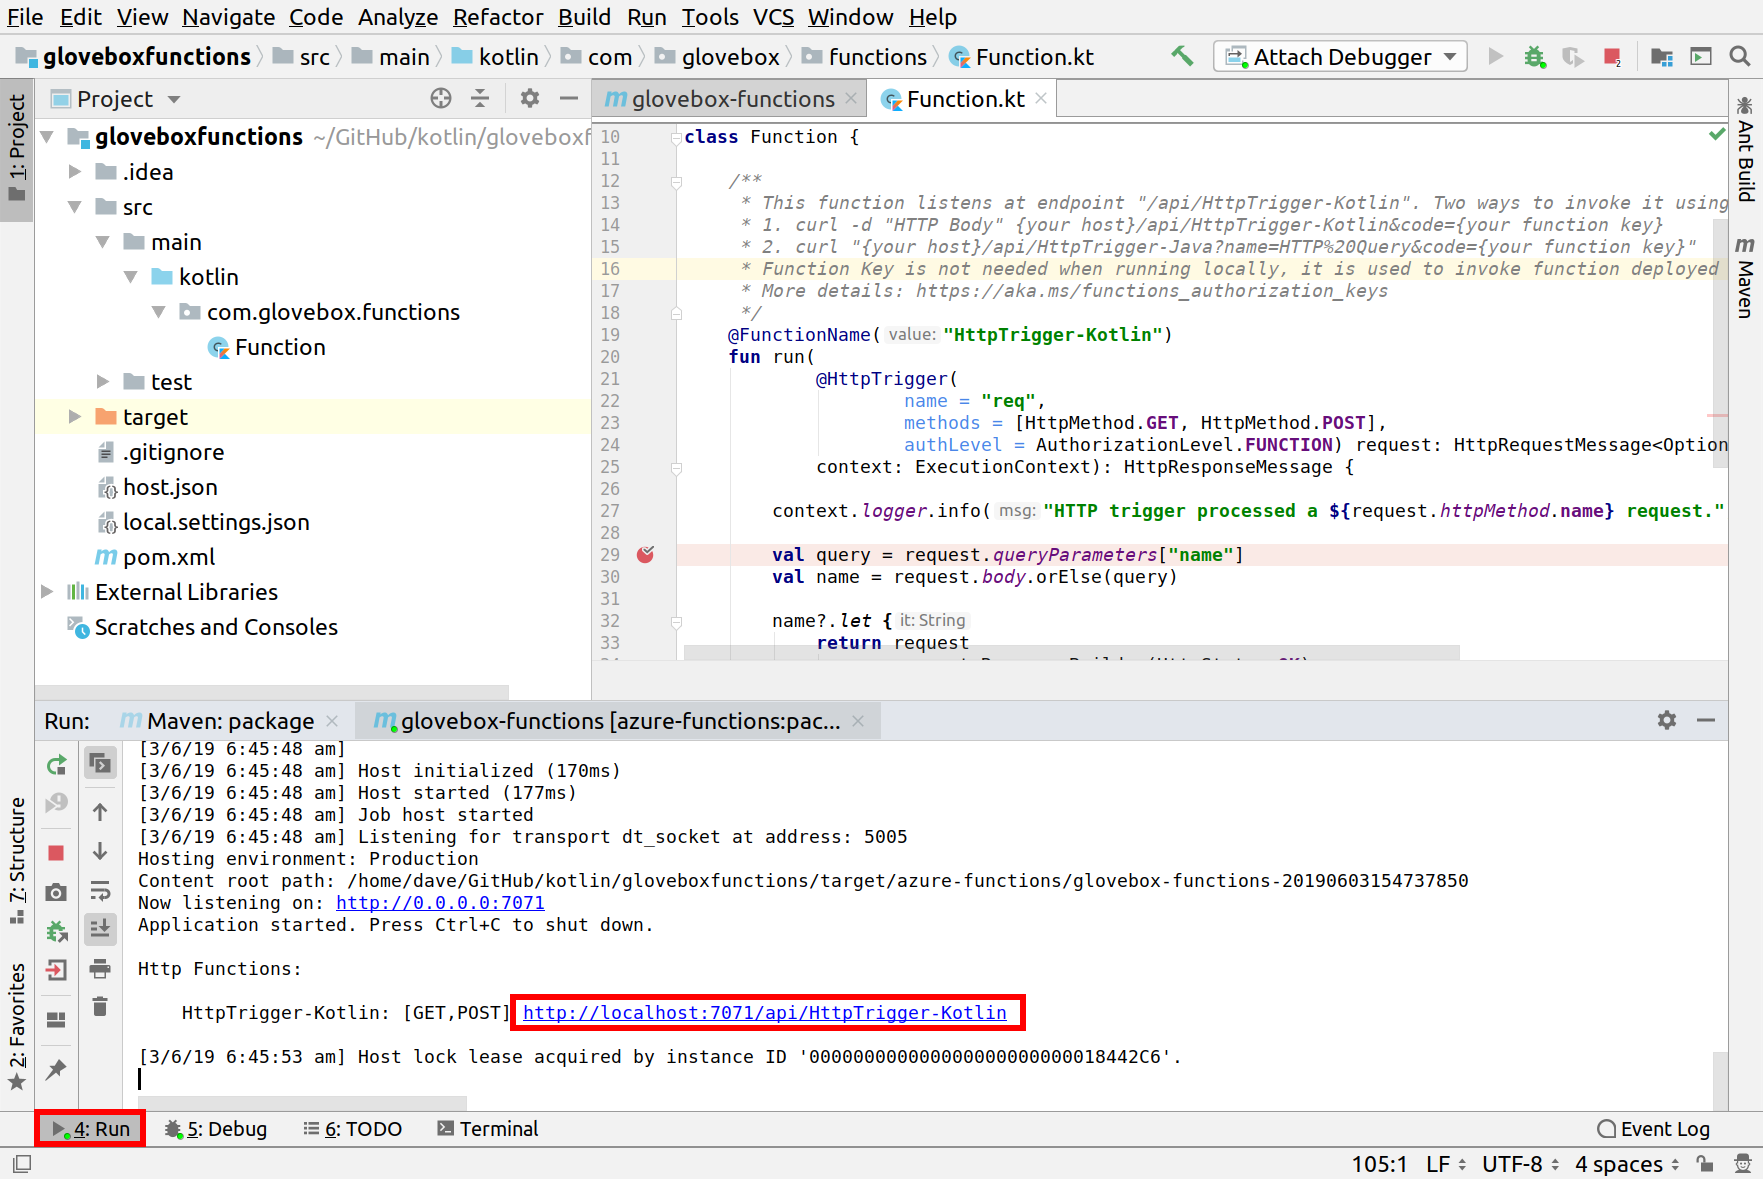Image resolution: width=1763 pixels, height=1179 pixels.
Task: Open the Refactor menu
Action: point(498,17)
